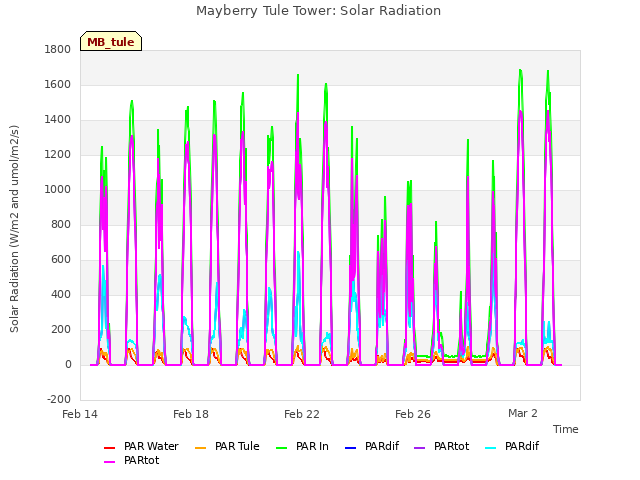Click the Solar Radiation y-axis title

pyautogui.click(x=14, y=229)
